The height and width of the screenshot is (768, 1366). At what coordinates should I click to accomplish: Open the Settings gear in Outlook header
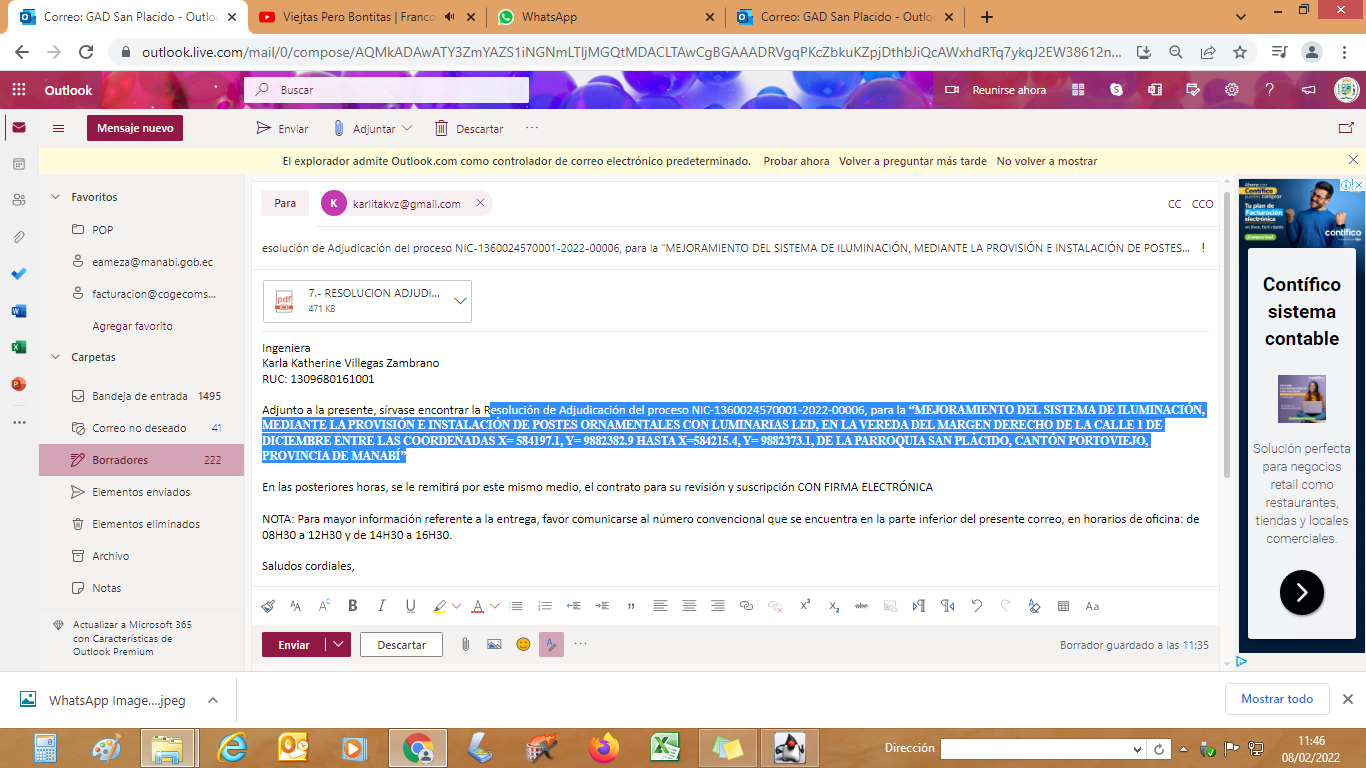(x=1232, y=90)
